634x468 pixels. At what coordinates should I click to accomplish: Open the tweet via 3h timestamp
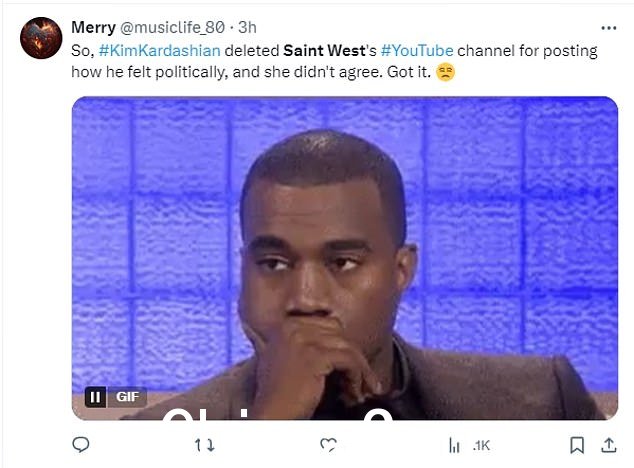pyautogui.click(x=247, y=28)
